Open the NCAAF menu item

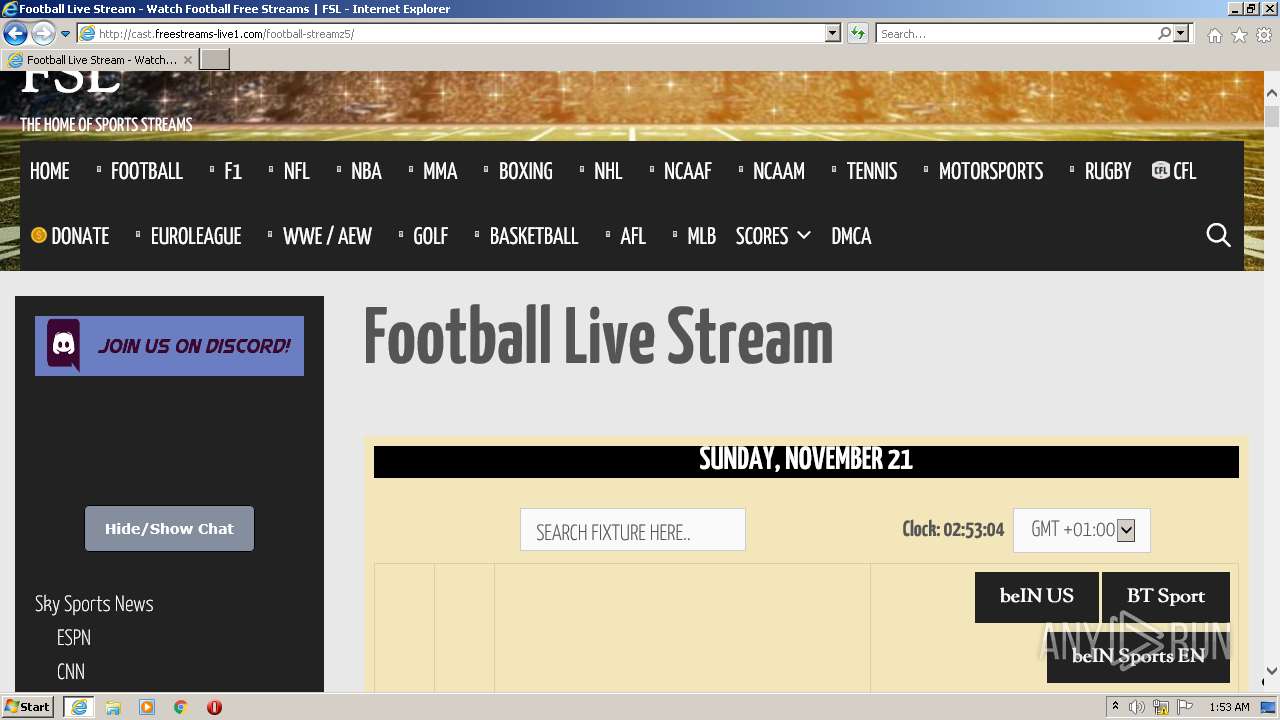coord(688,171)
